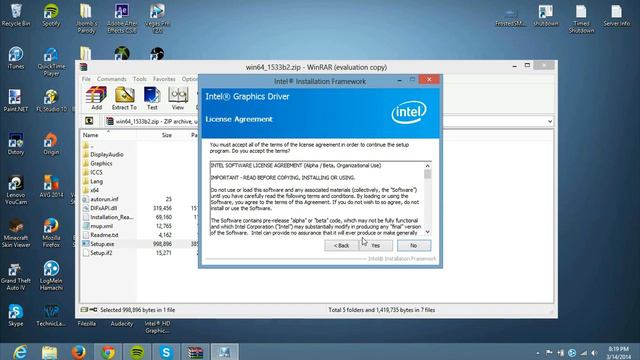Image resolution: width=640 pixels, height=360 pixels.
Task: Open File Explorer from the taskbar
Action: click(49, 352)
